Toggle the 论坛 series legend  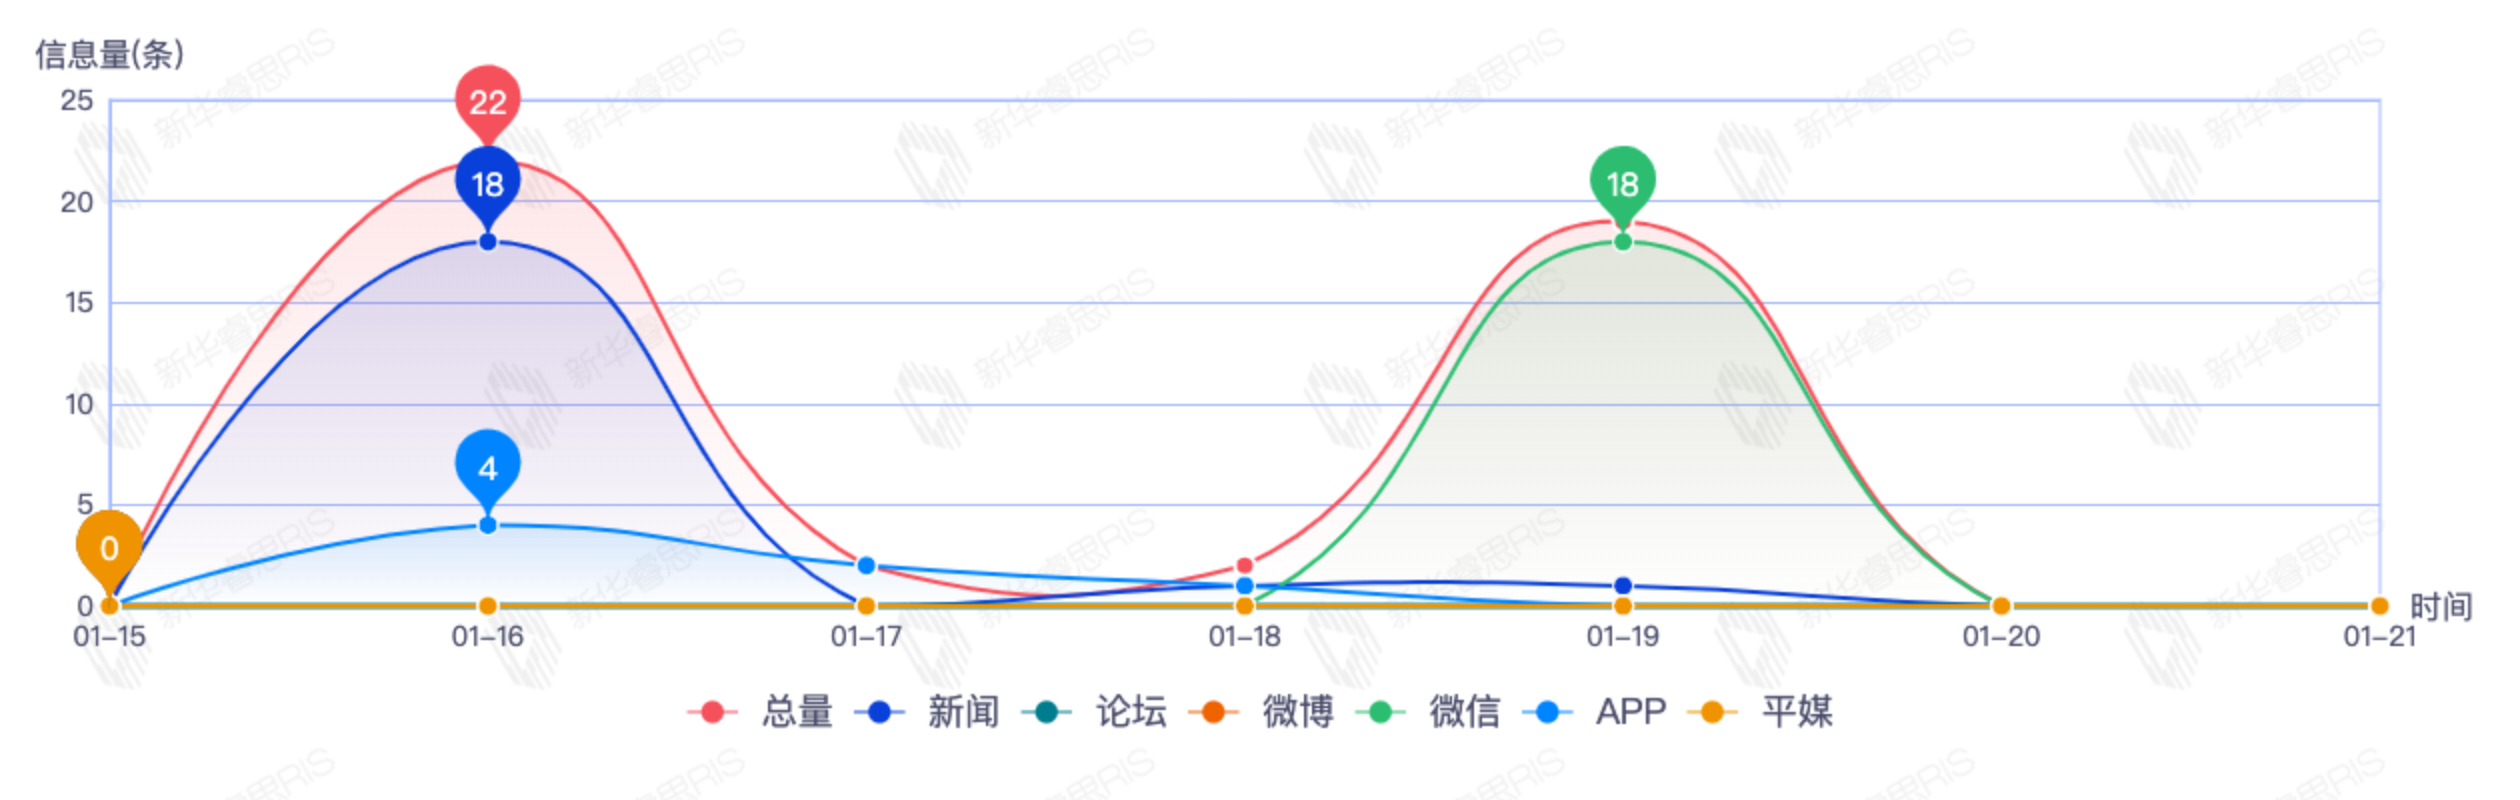tap(1096, 712)
